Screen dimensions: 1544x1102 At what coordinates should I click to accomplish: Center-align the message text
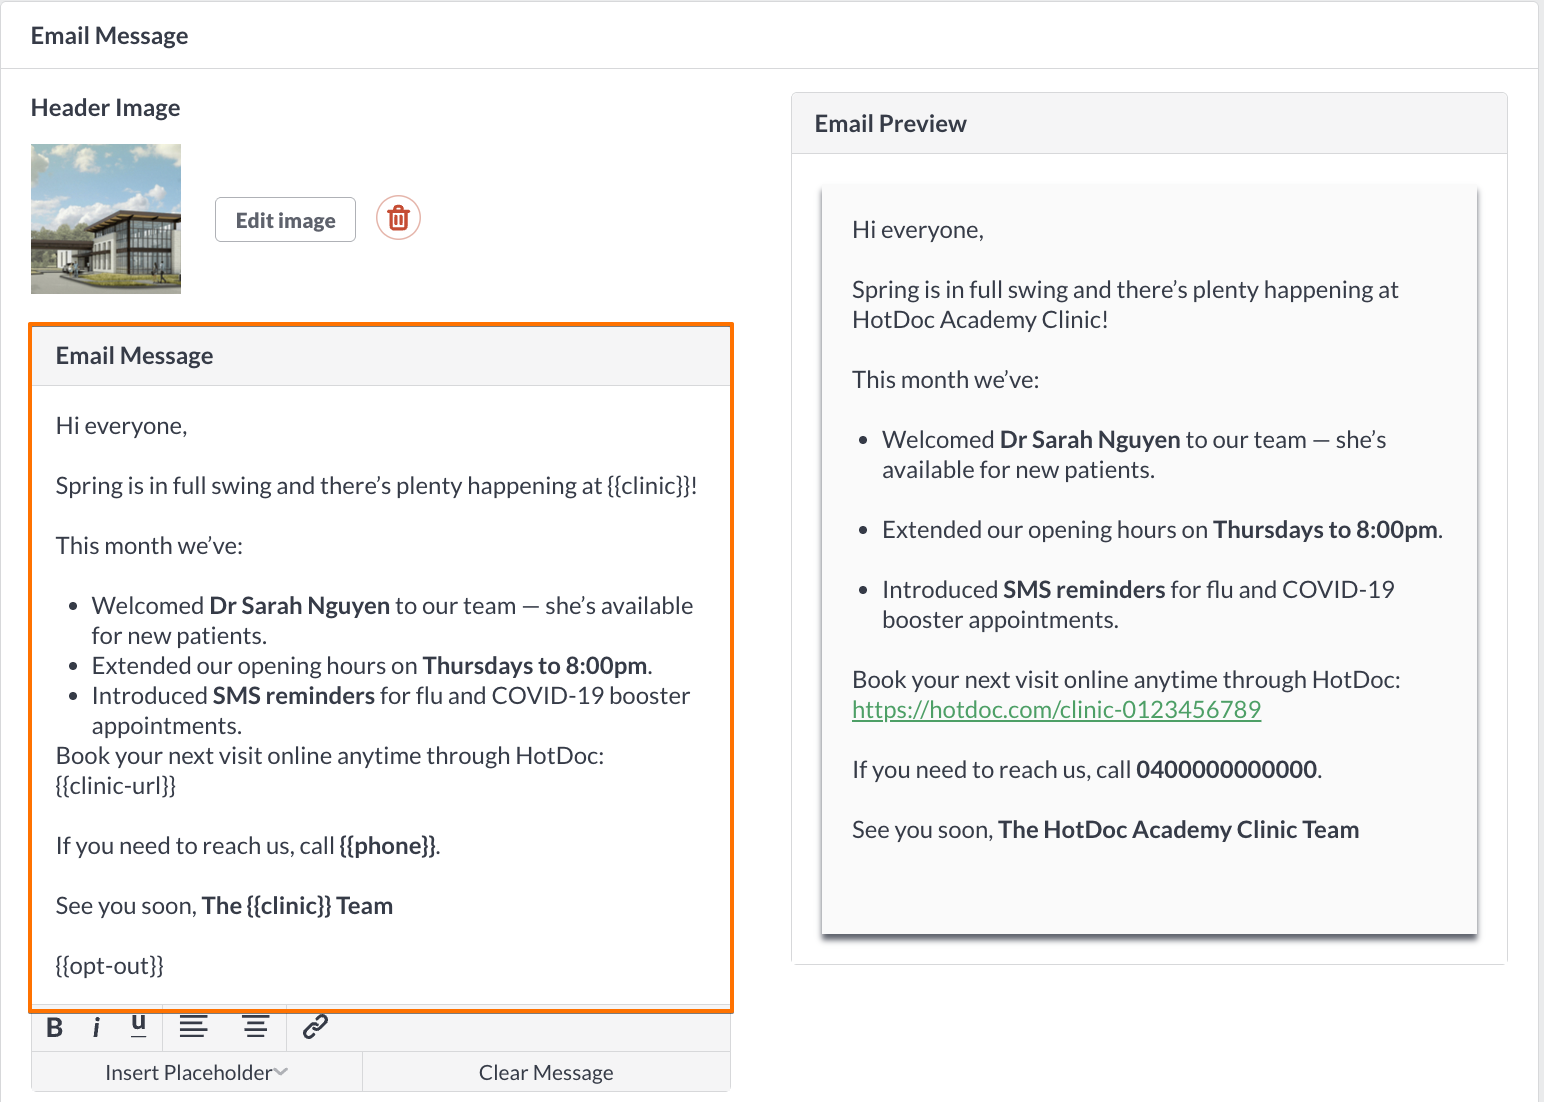(255, 1026)
